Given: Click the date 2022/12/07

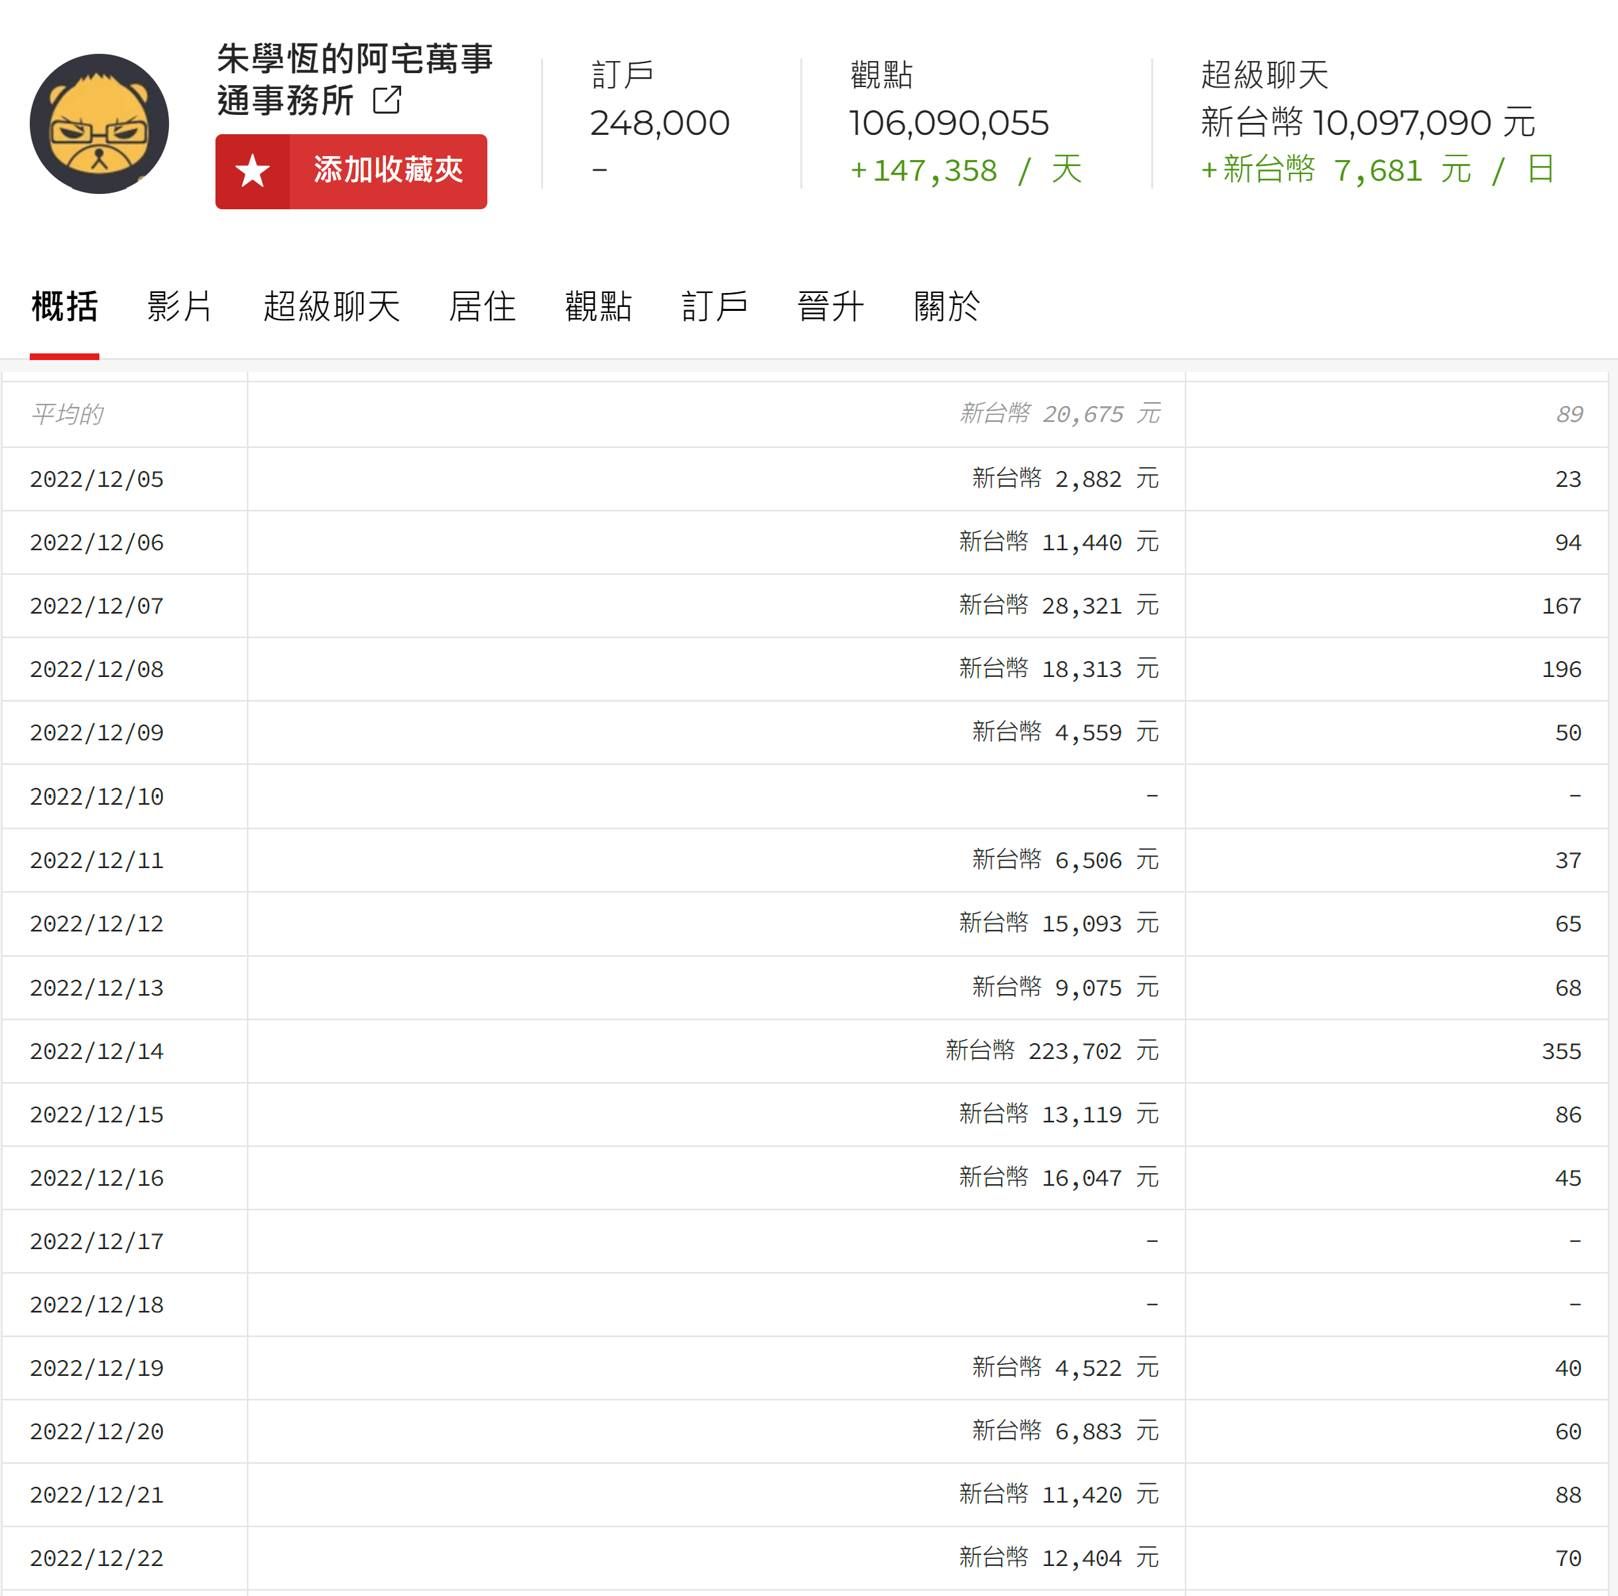Looking at the screenshot, I should click(x=97, y=606).
